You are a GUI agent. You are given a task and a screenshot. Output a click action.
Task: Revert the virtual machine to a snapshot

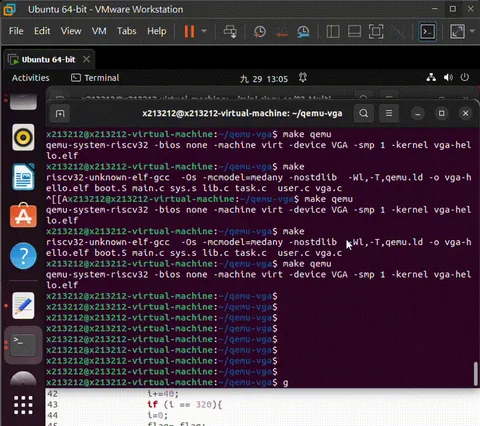point(282,32)
